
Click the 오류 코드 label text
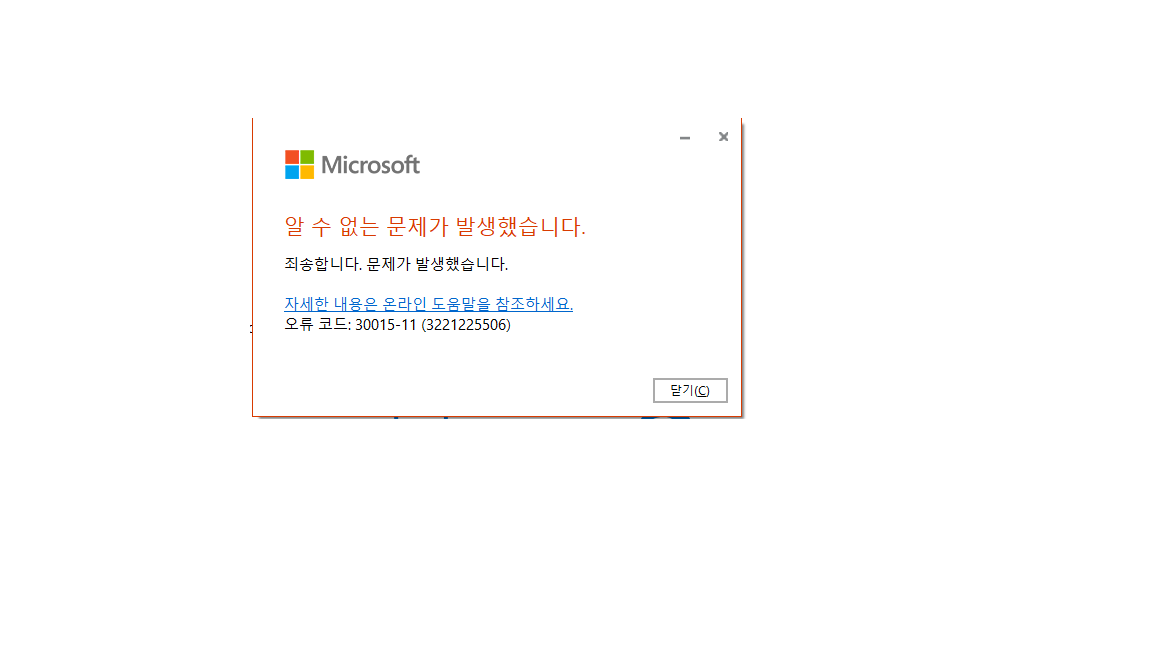point(317,324)
